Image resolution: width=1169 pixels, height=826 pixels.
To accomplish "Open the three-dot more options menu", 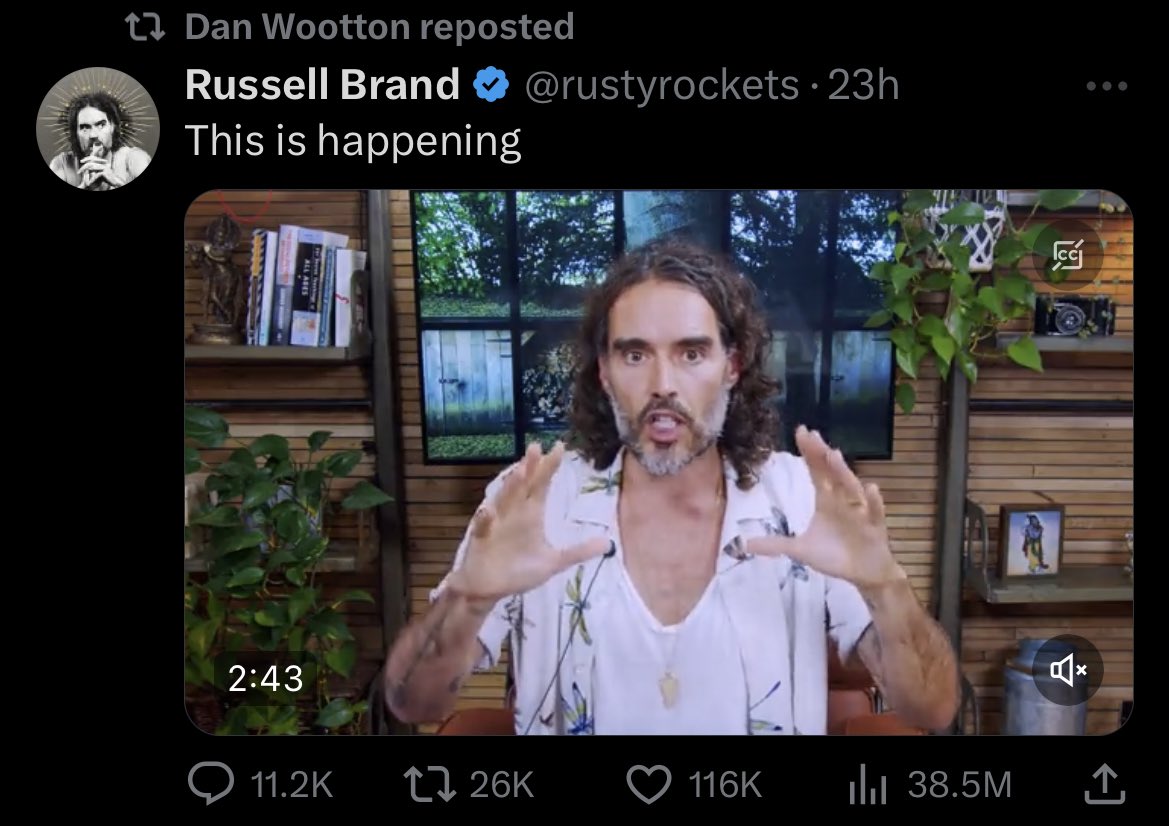I will pos(1106,87).
